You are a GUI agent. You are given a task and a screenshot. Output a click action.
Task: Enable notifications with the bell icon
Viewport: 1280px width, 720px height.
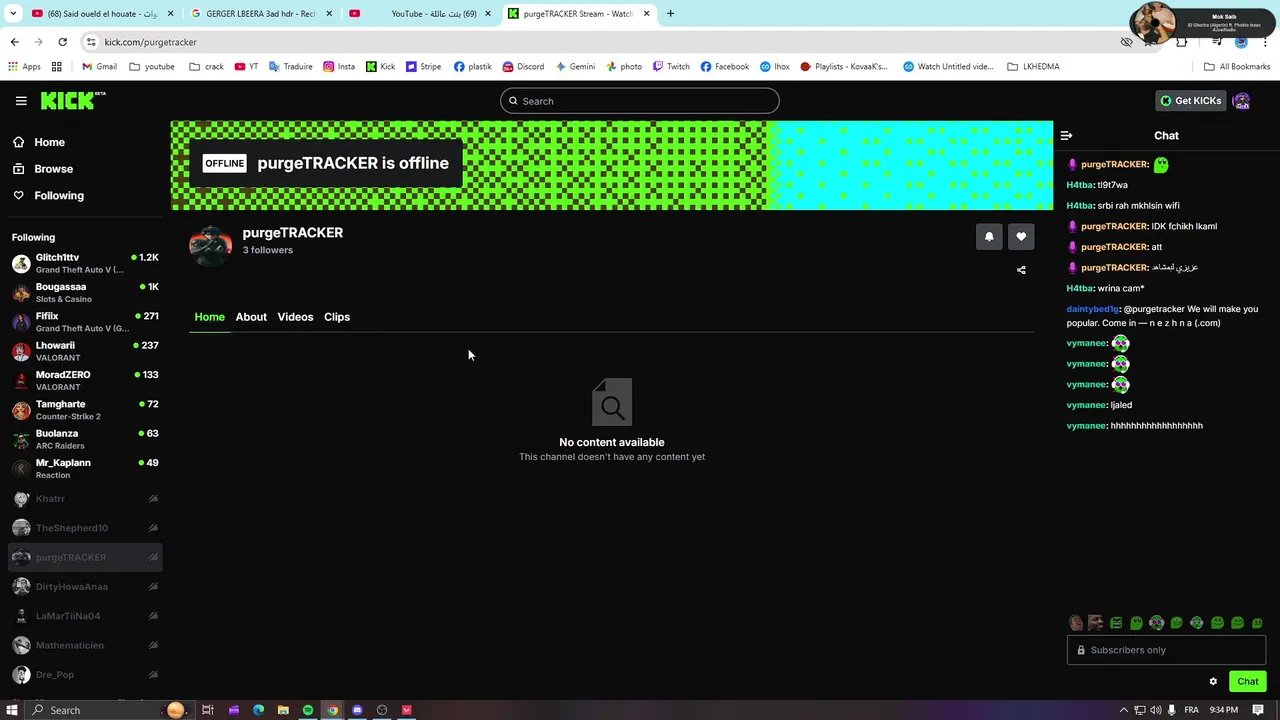(989, 237)
